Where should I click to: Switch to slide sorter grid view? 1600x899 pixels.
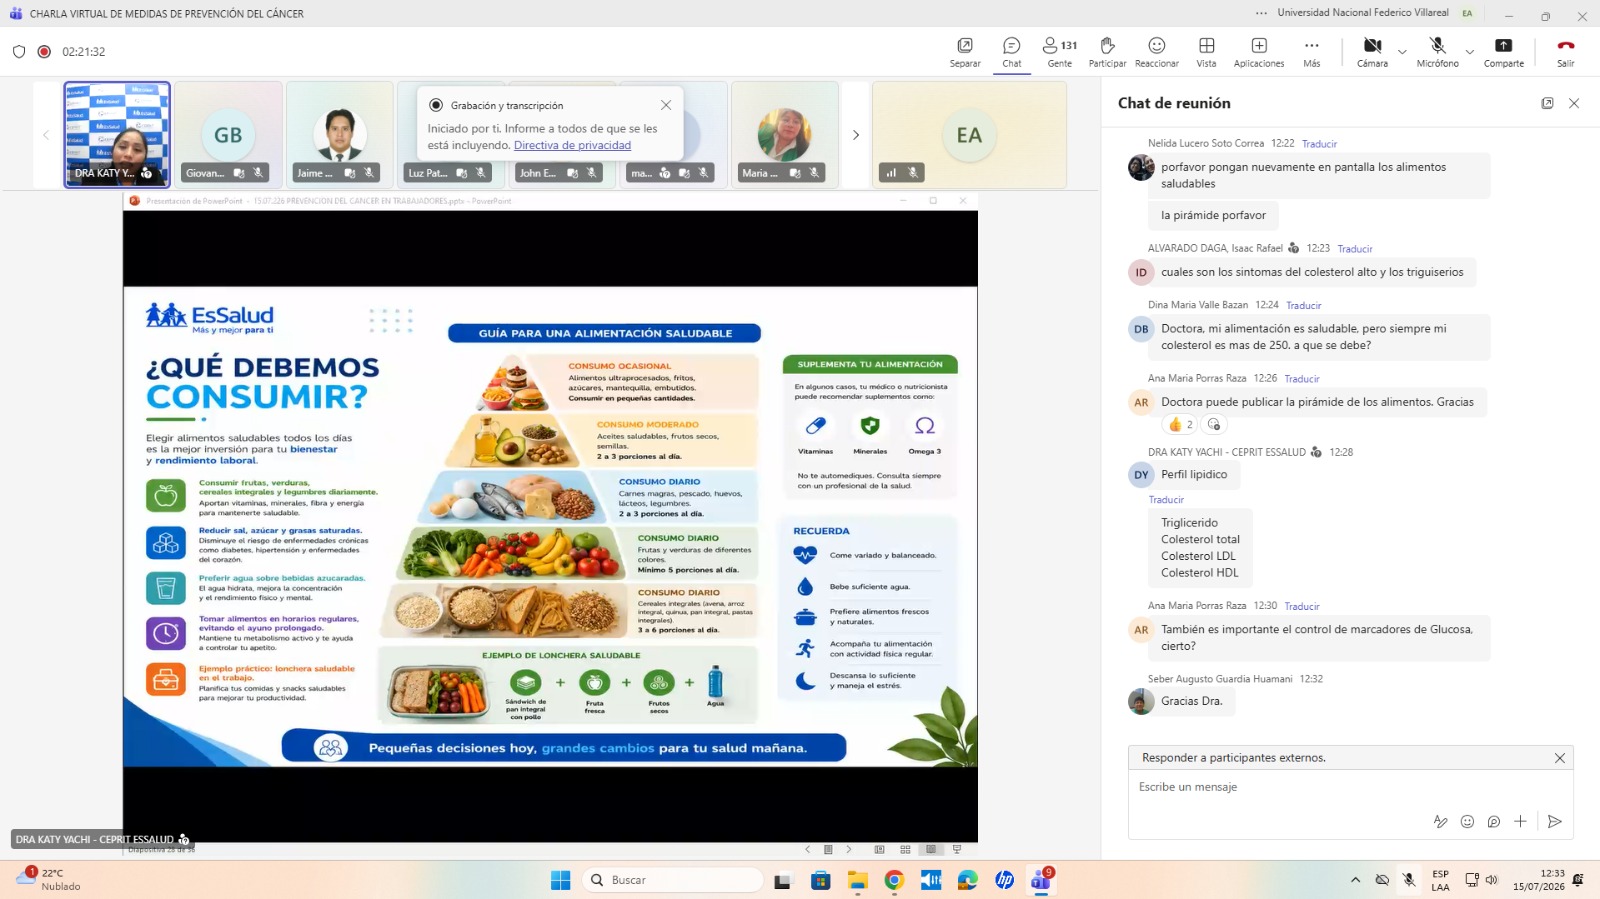click(905, 849)
